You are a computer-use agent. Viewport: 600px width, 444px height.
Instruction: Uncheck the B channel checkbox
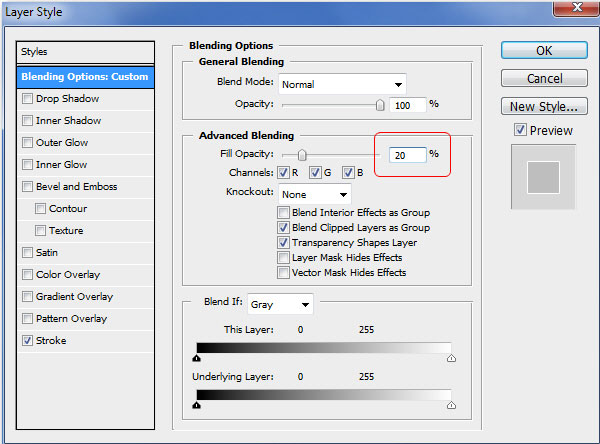[348, 173]
